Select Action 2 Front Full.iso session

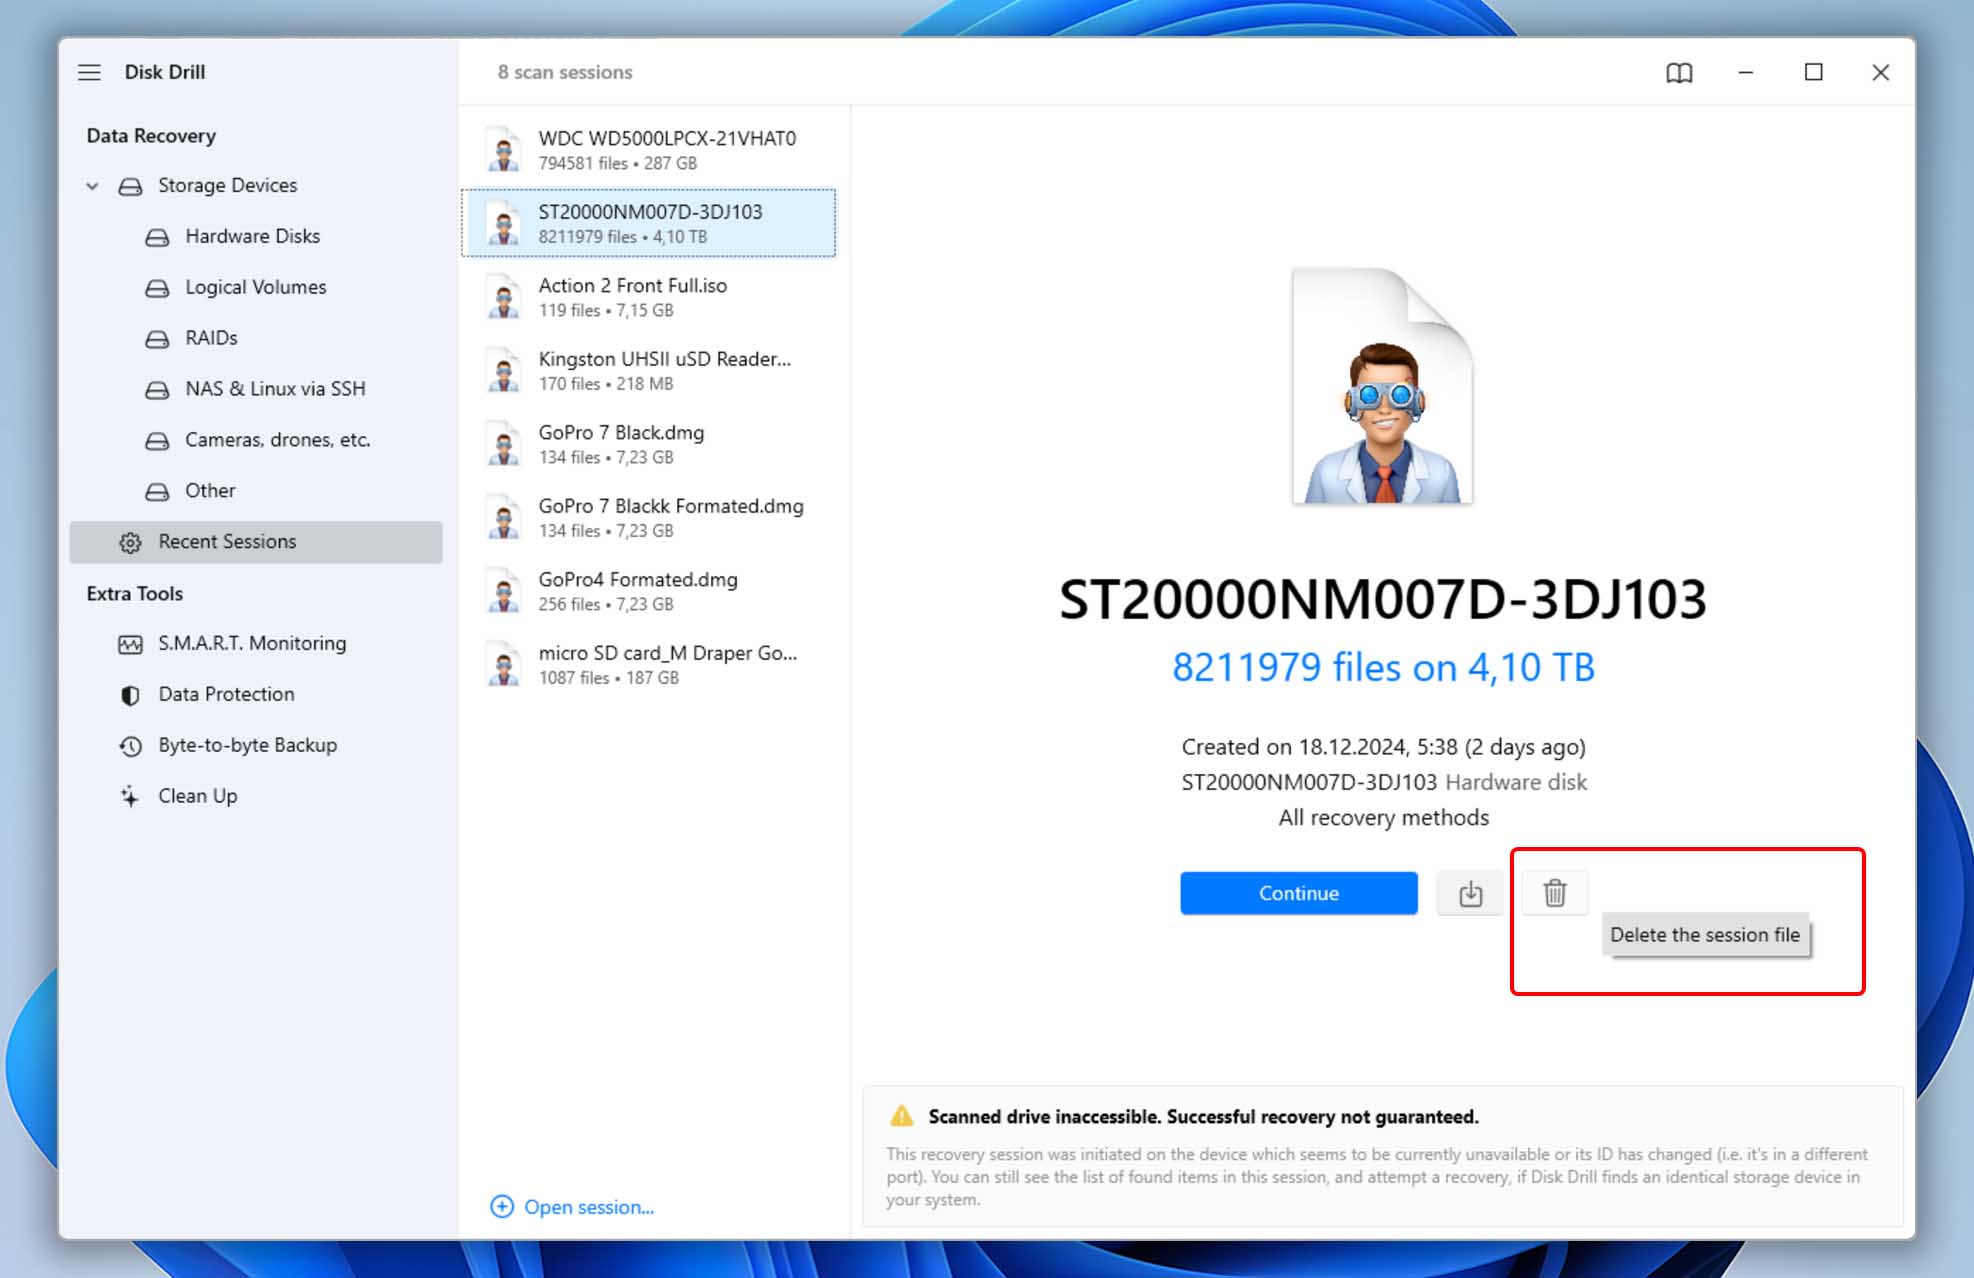coord(648,297)
